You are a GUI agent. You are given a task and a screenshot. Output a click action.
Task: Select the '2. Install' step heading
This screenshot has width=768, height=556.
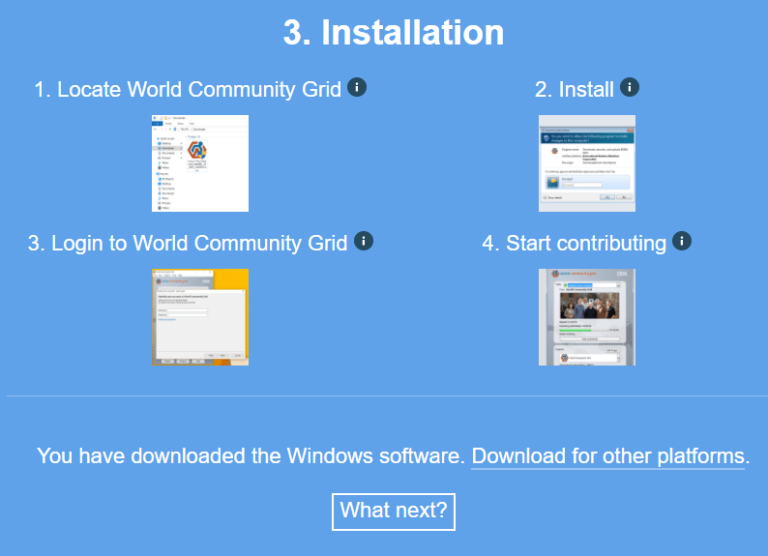(x=574, y=89)
